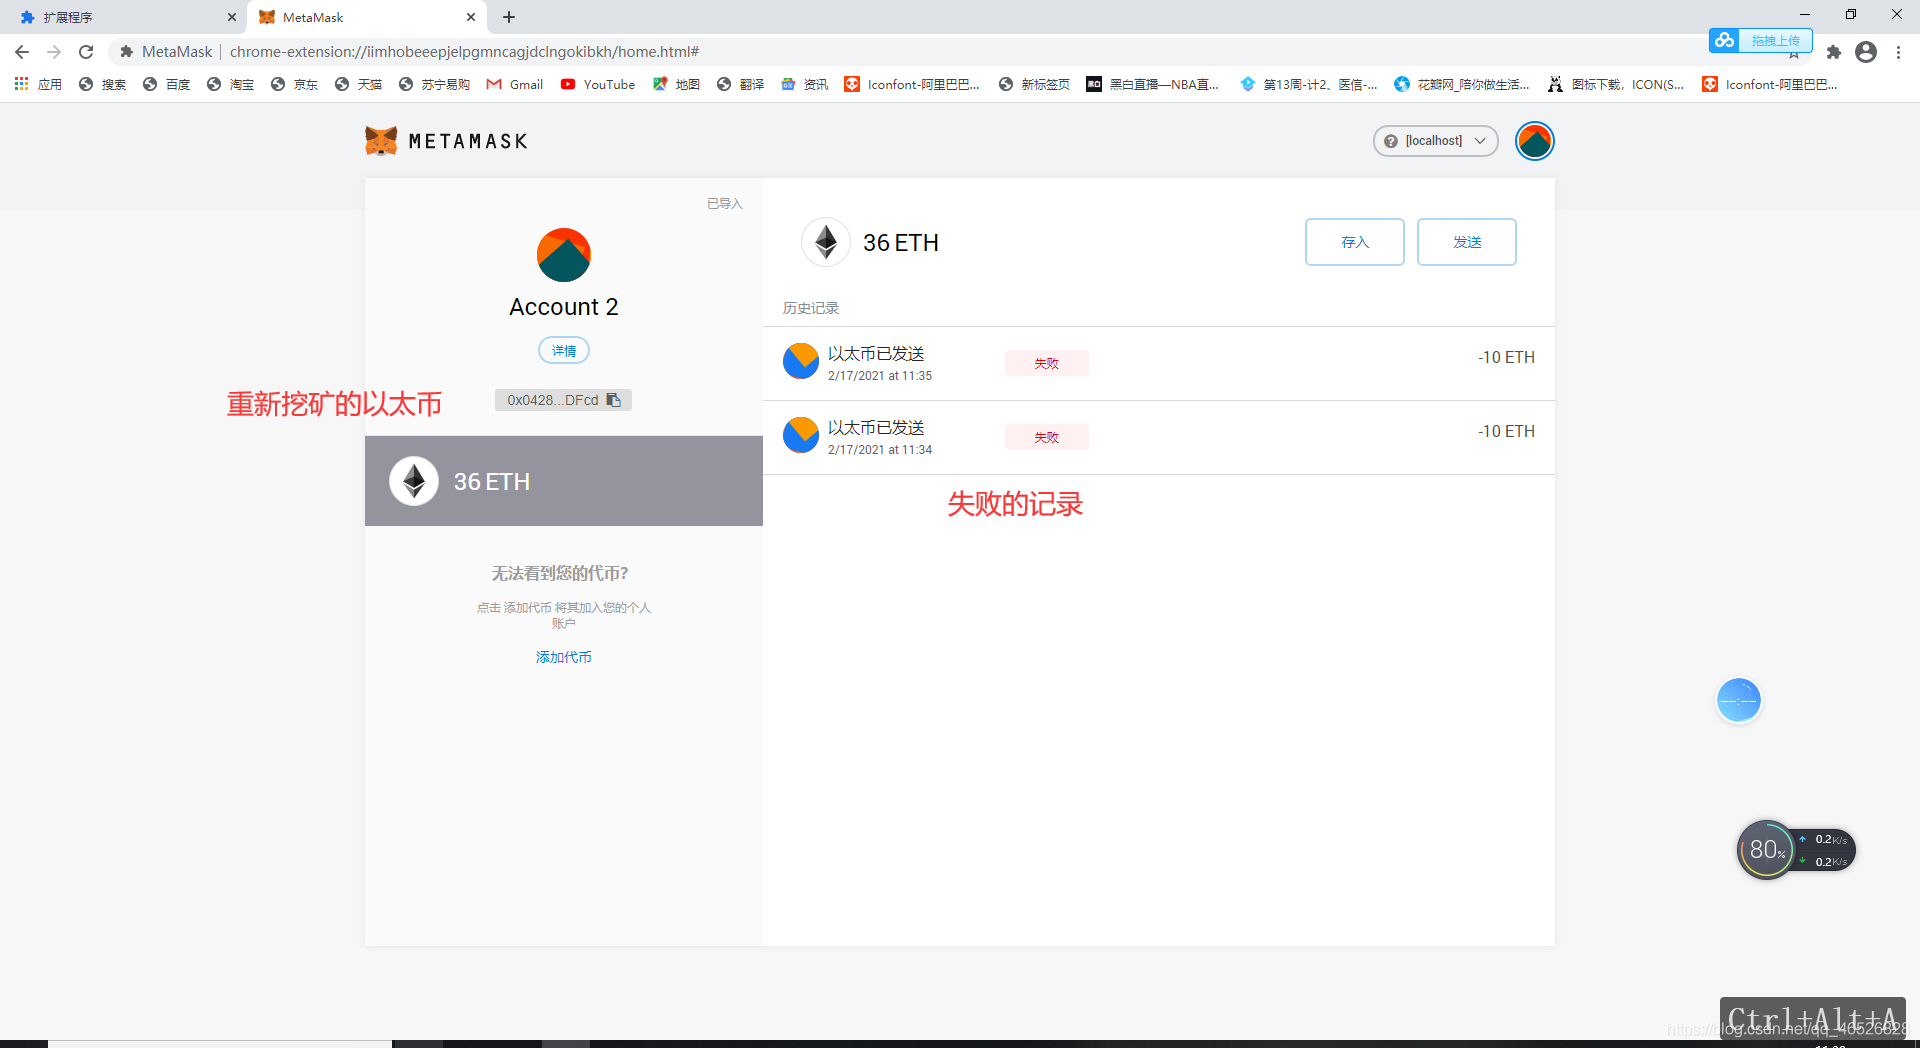Close the 扩展程序 tab
The image size is (1920, 1048).
(x=232, y=17)
